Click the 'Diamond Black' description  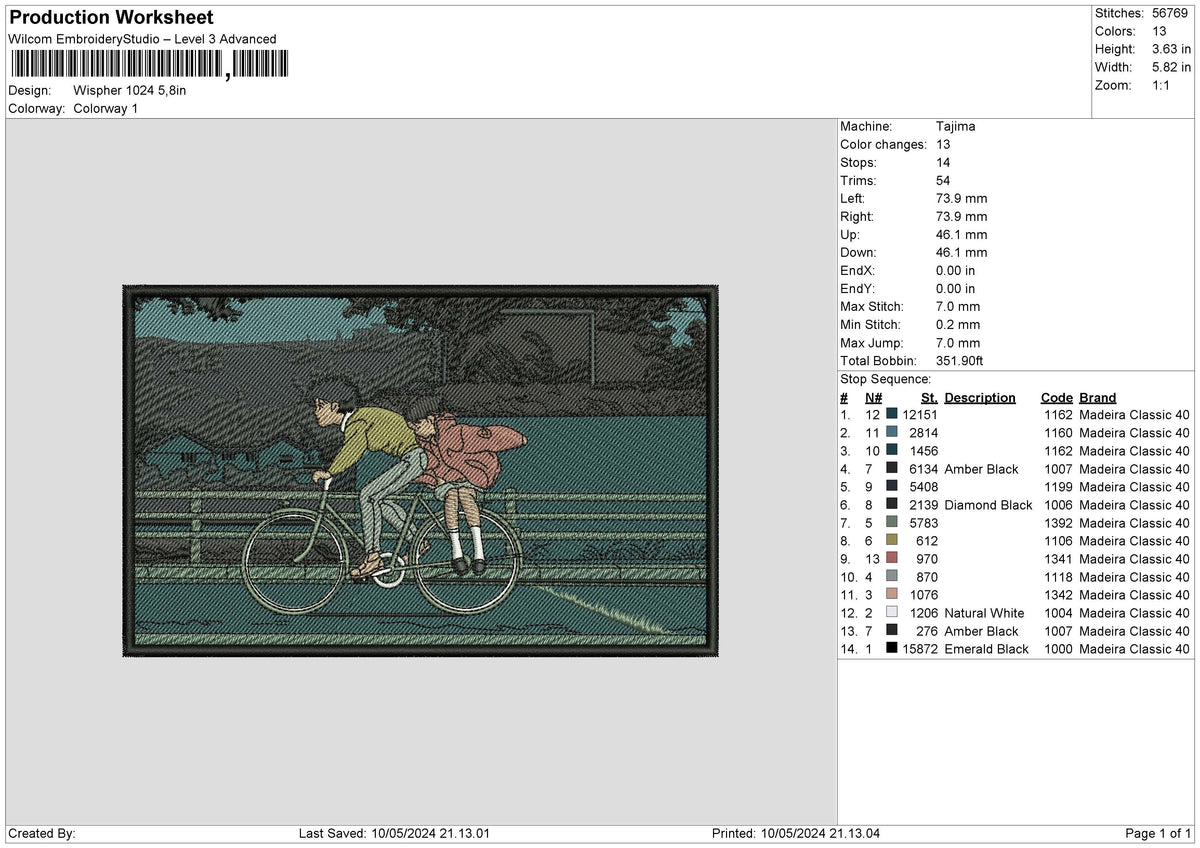coord(988,504)
